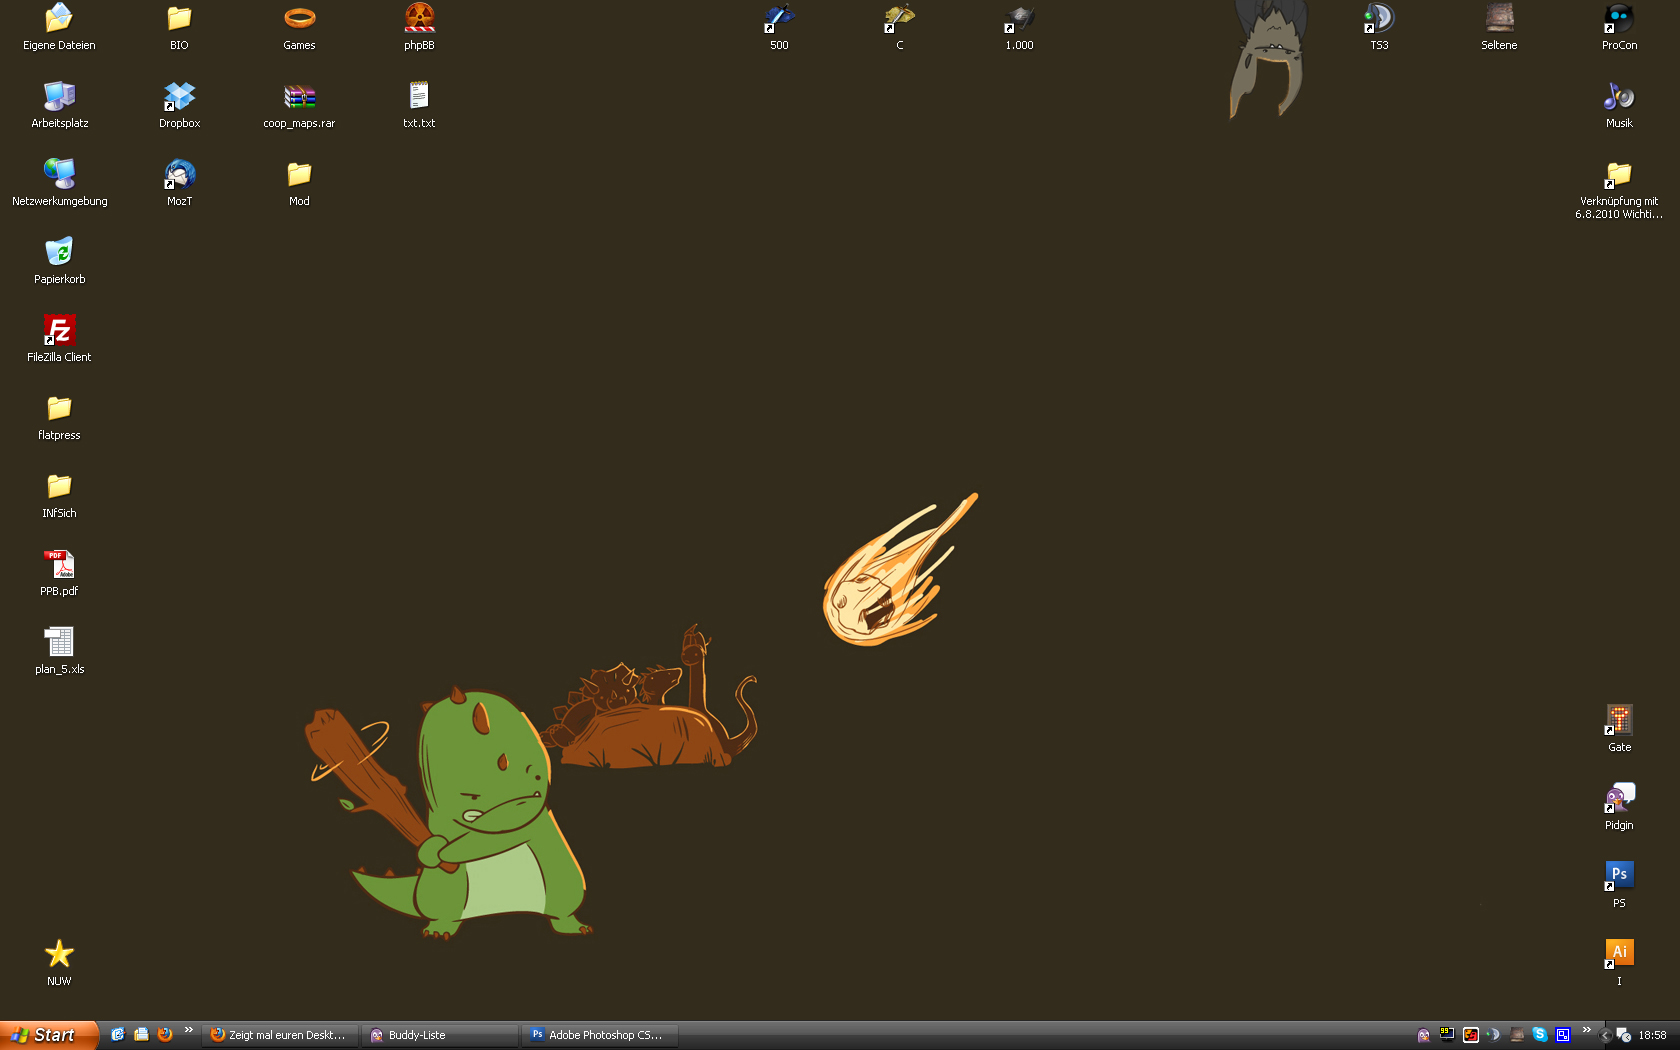The image size is (1680, 1050).
Task: Click the TeamSpeak tray icon
Action: pyautogui.click(x=1493, y=1035)
